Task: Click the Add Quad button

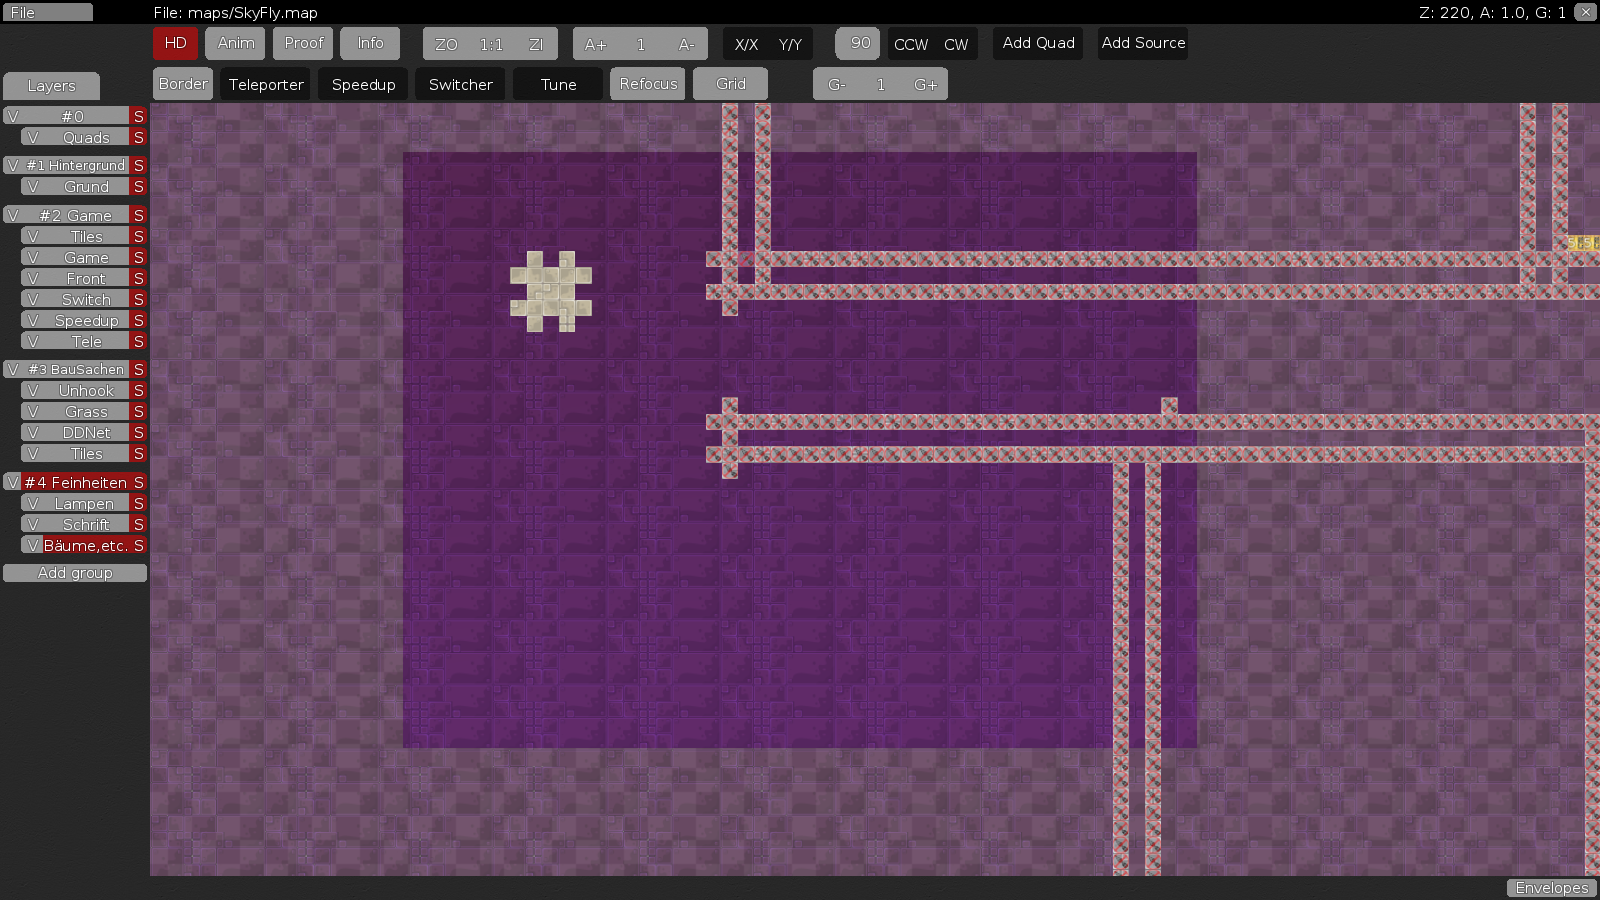Action: coord(1037,43)
